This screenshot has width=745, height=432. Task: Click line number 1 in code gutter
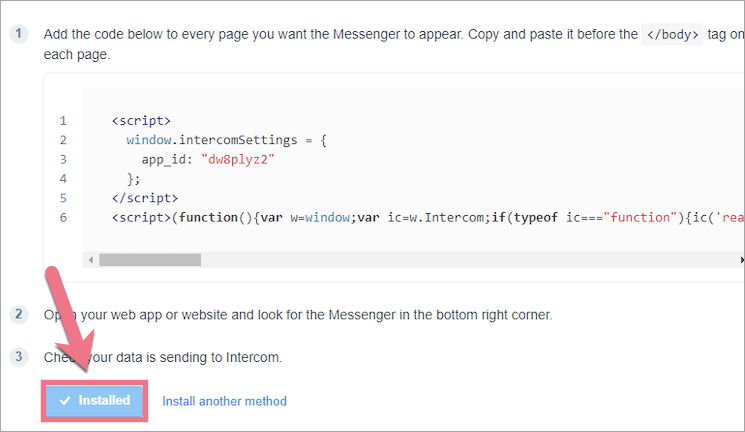pyautogui.click(x=63, y=121)
